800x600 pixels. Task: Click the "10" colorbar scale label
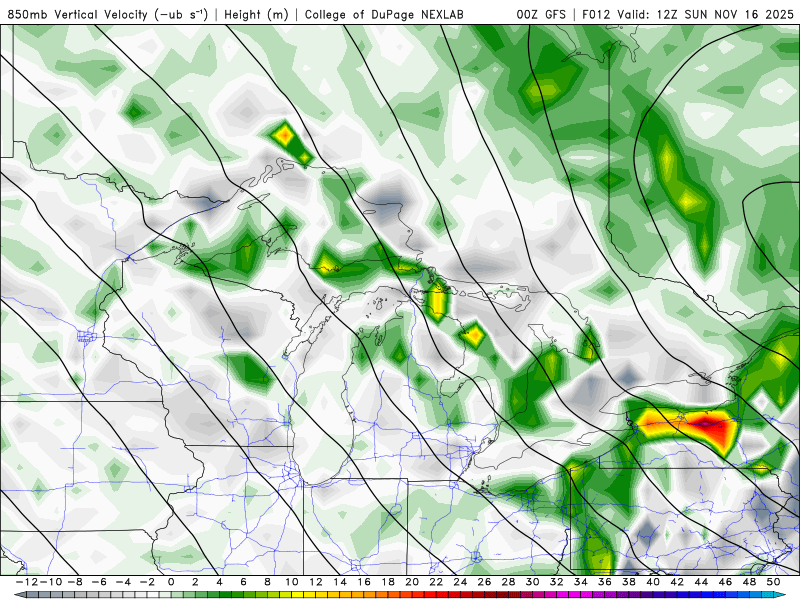(291, 582)
